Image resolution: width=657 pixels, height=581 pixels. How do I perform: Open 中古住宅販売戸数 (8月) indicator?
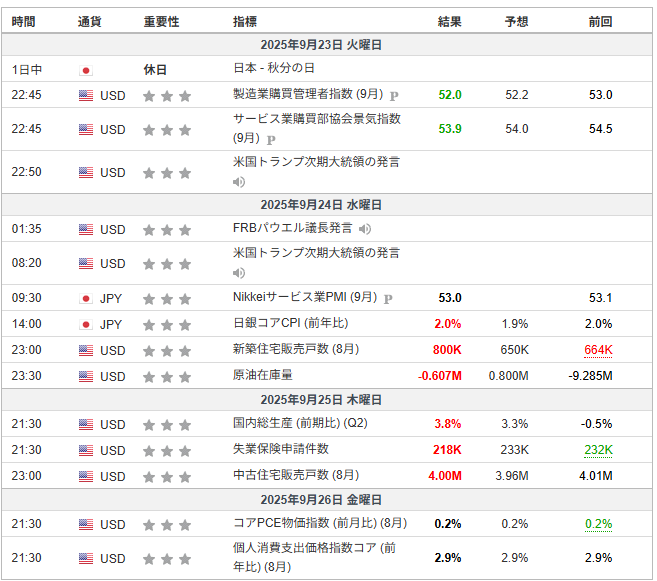(296, 475)
